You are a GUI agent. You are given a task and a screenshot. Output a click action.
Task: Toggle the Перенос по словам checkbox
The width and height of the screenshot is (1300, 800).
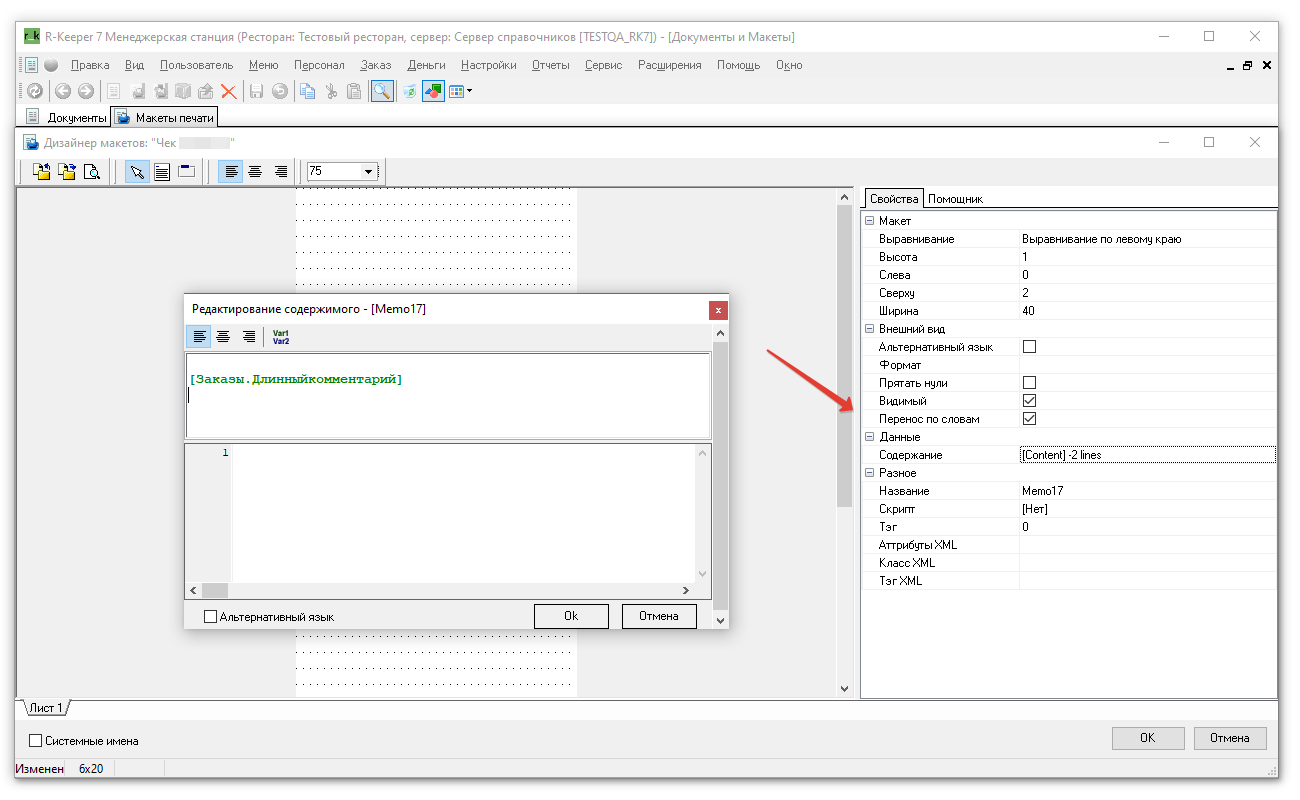[1029, 419]
